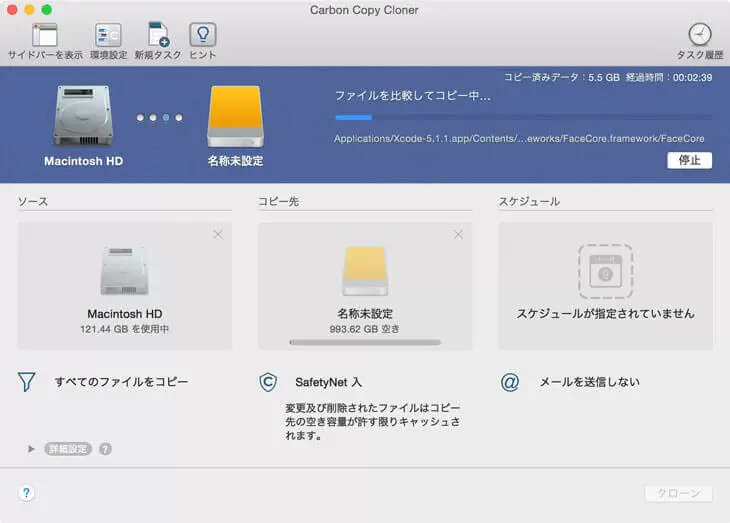Expand the 詳細設定 disclosure triangle
The height and width of the screenshot is (523, 730).
click(x=31, y=449)
